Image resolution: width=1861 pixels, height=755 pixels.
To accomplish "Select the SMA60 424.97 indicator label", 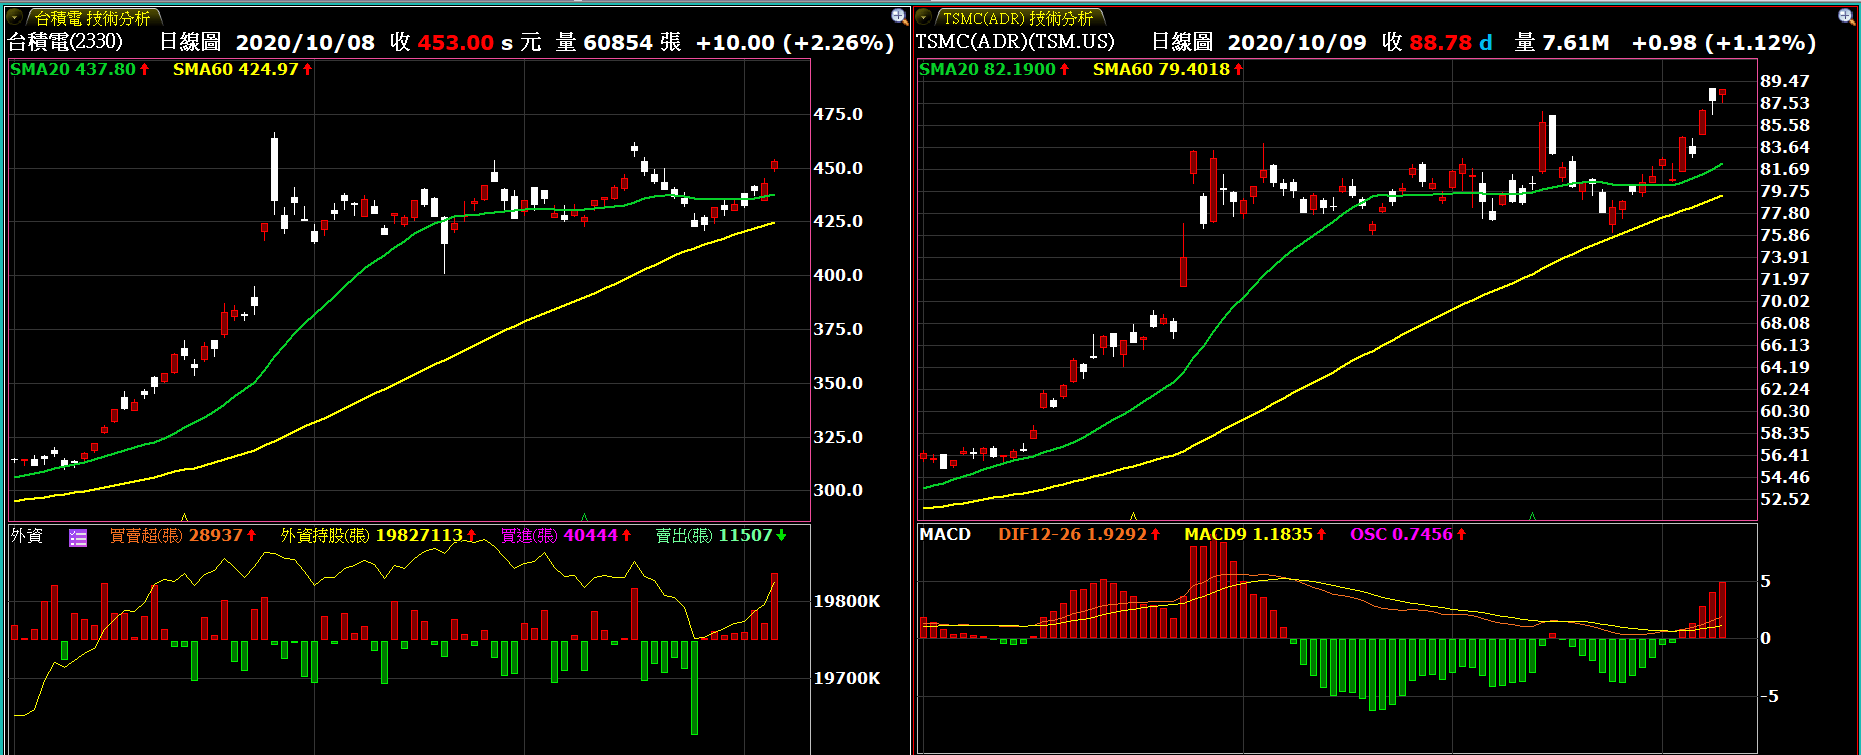I will [x=243, y=69].
